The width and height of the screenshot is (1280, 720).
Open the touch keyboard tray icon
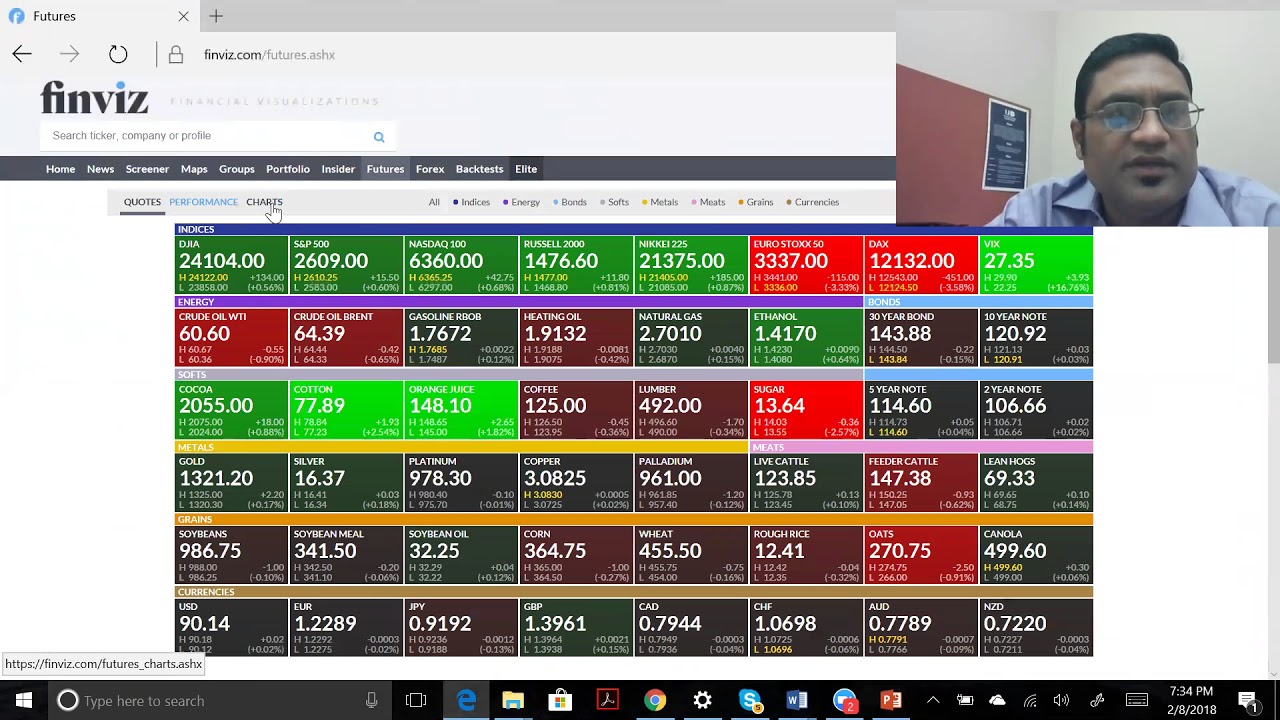tap(1137, 700)
